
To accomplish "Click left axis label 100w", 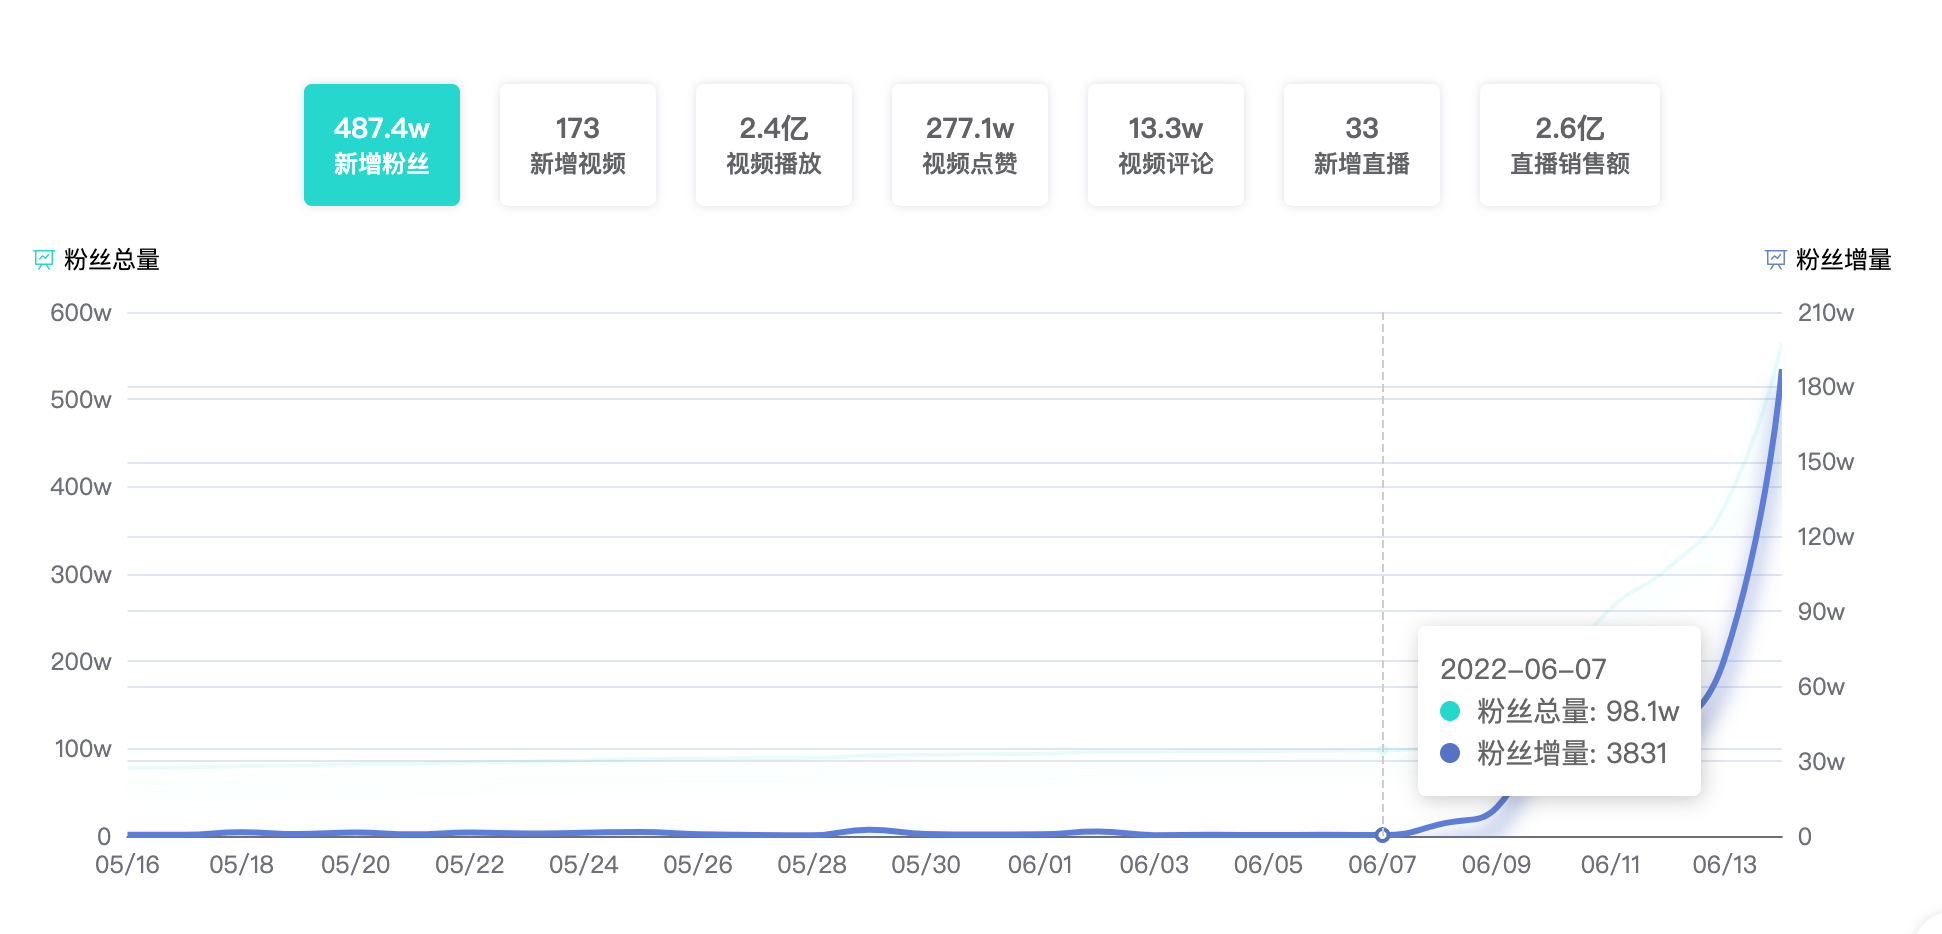I will tap(83, 749).
